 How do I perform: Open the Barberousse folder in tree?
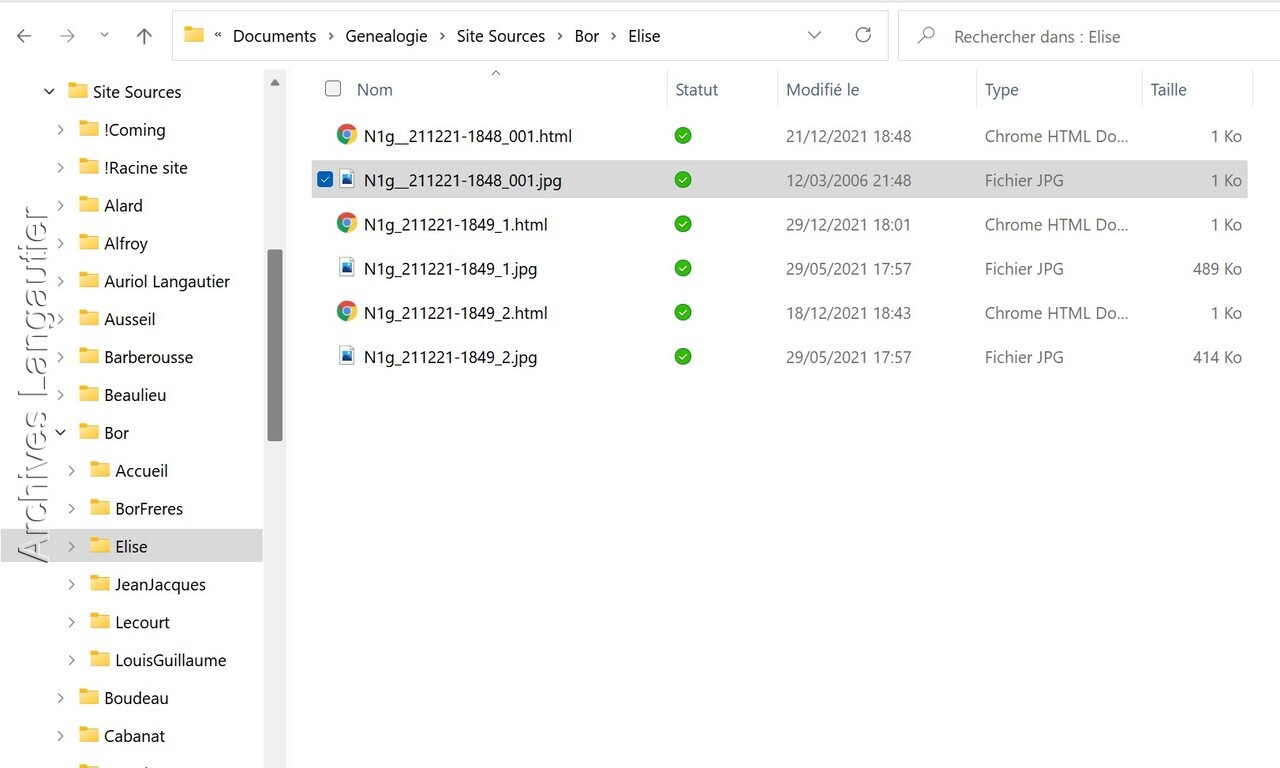(149, 357)
